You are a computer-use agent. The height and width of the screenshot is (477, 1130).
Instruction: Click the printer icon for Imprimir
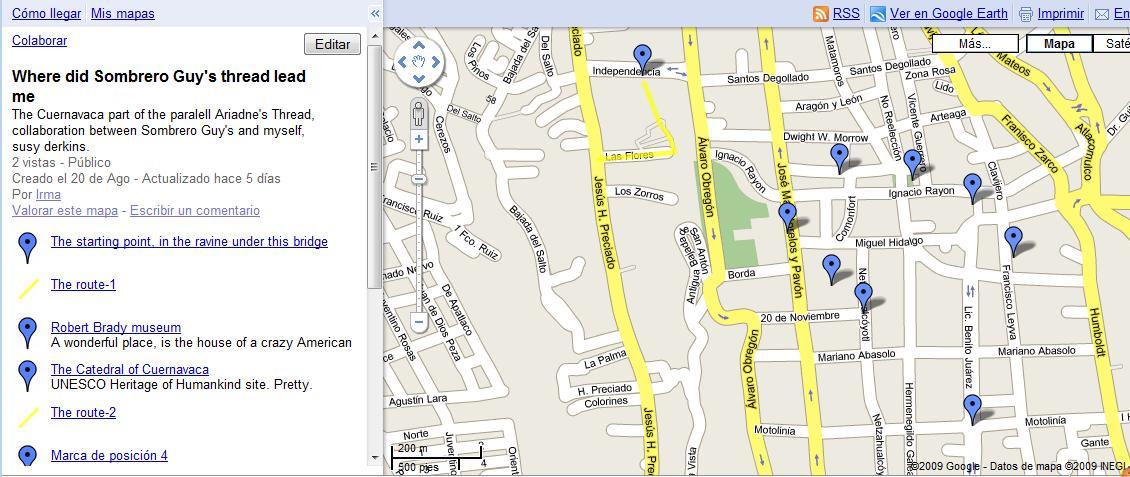coord(1025,14)
